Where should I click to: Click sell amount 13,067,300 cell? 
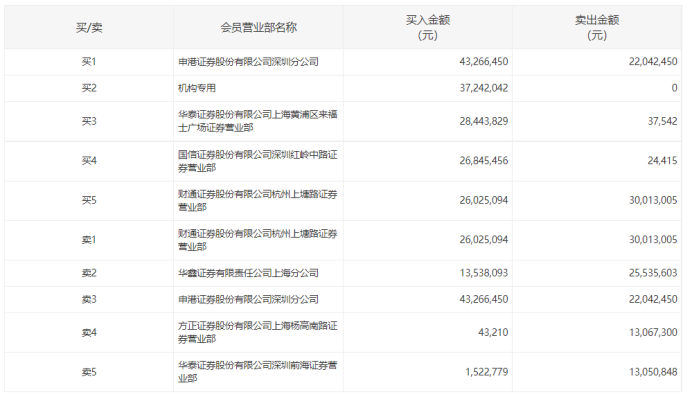(x=653, y=332)
